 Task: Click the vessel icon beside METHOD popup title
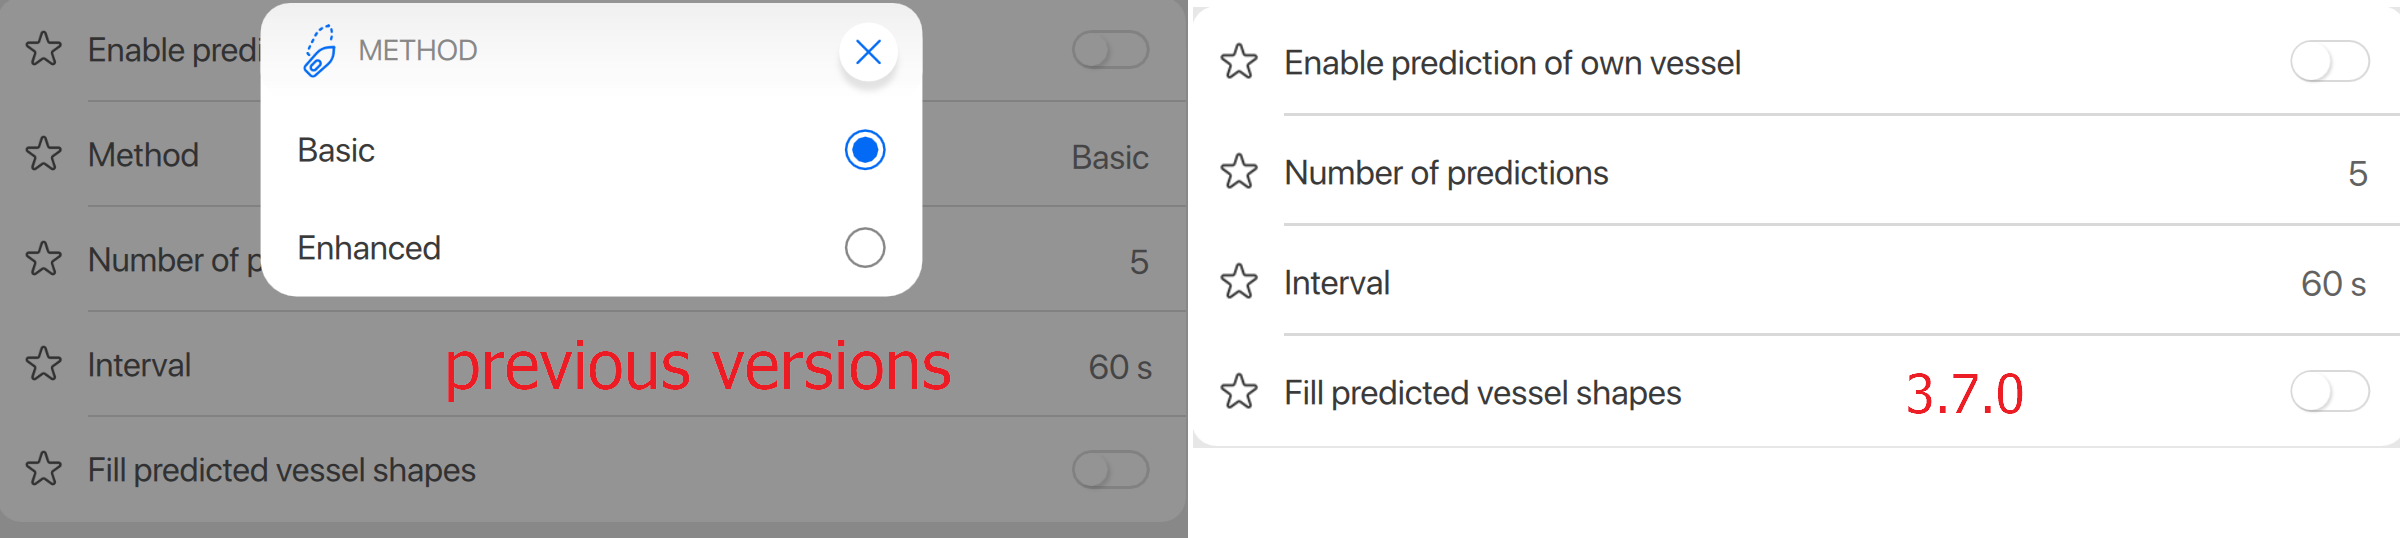tap(319, 51)
